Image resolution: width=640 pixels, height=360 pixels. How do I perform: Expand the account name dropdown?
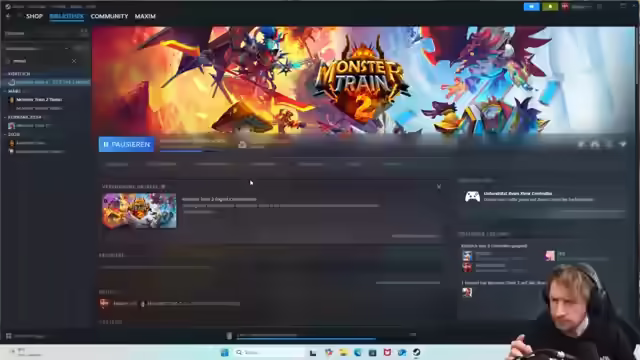pyautogui.click(x=582, y=7)
